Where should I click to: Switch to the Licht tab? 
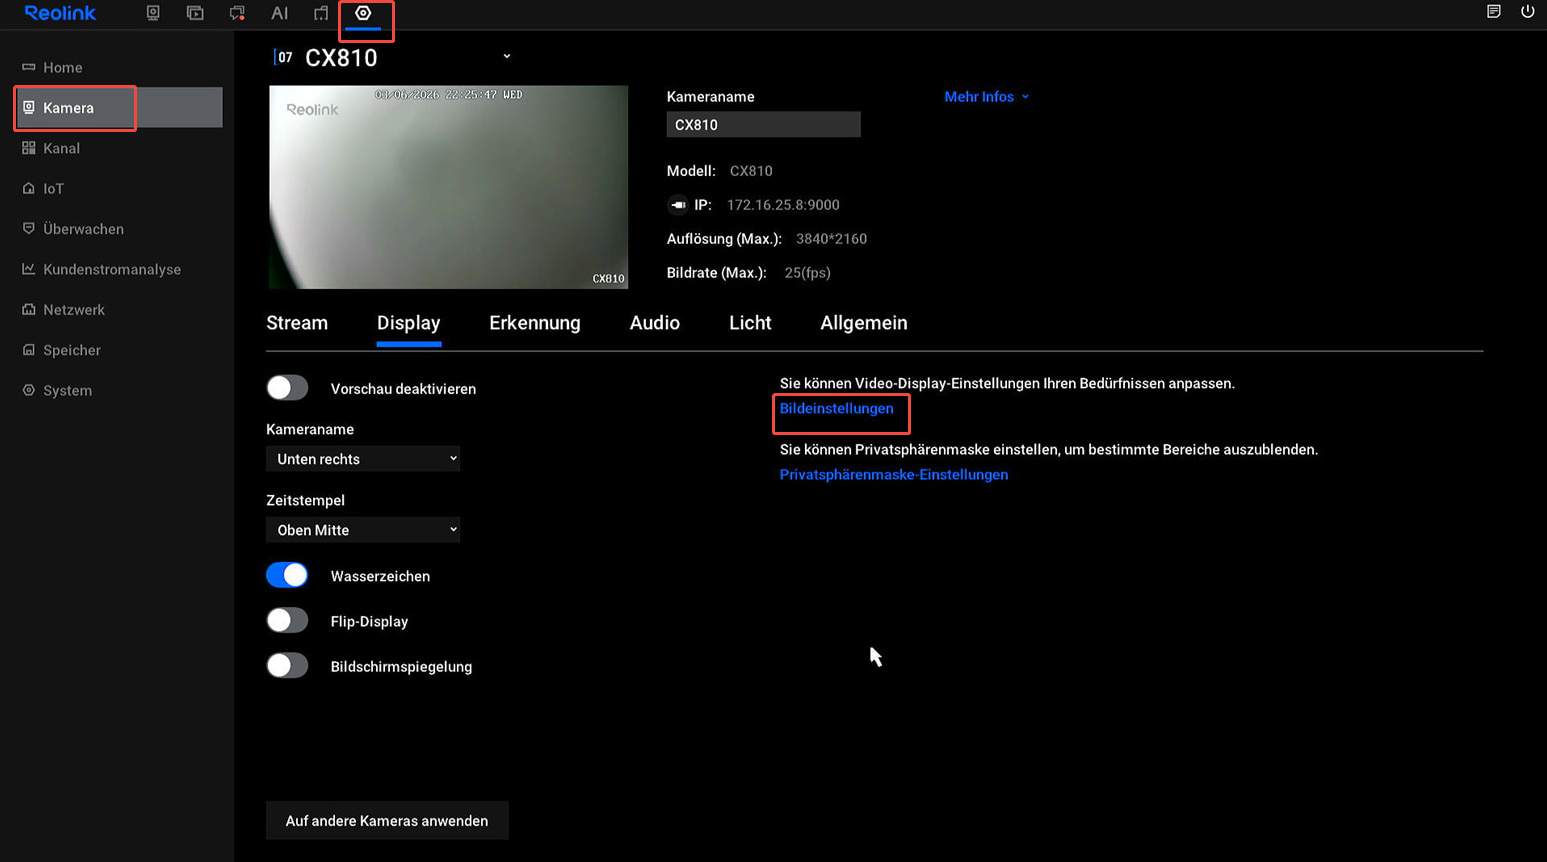(x=750, y=323)
